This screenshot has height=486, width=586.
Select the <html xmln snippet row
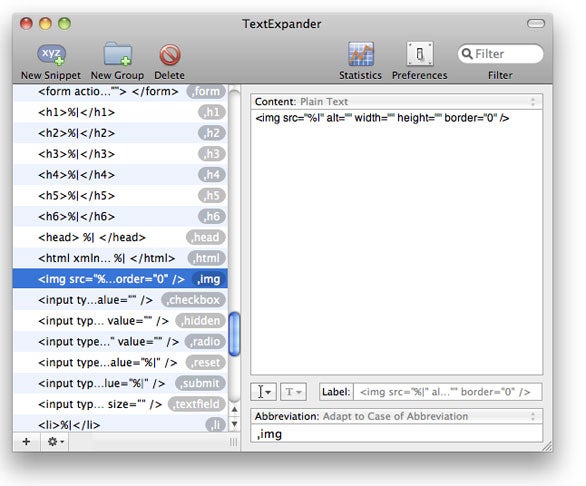120,258
